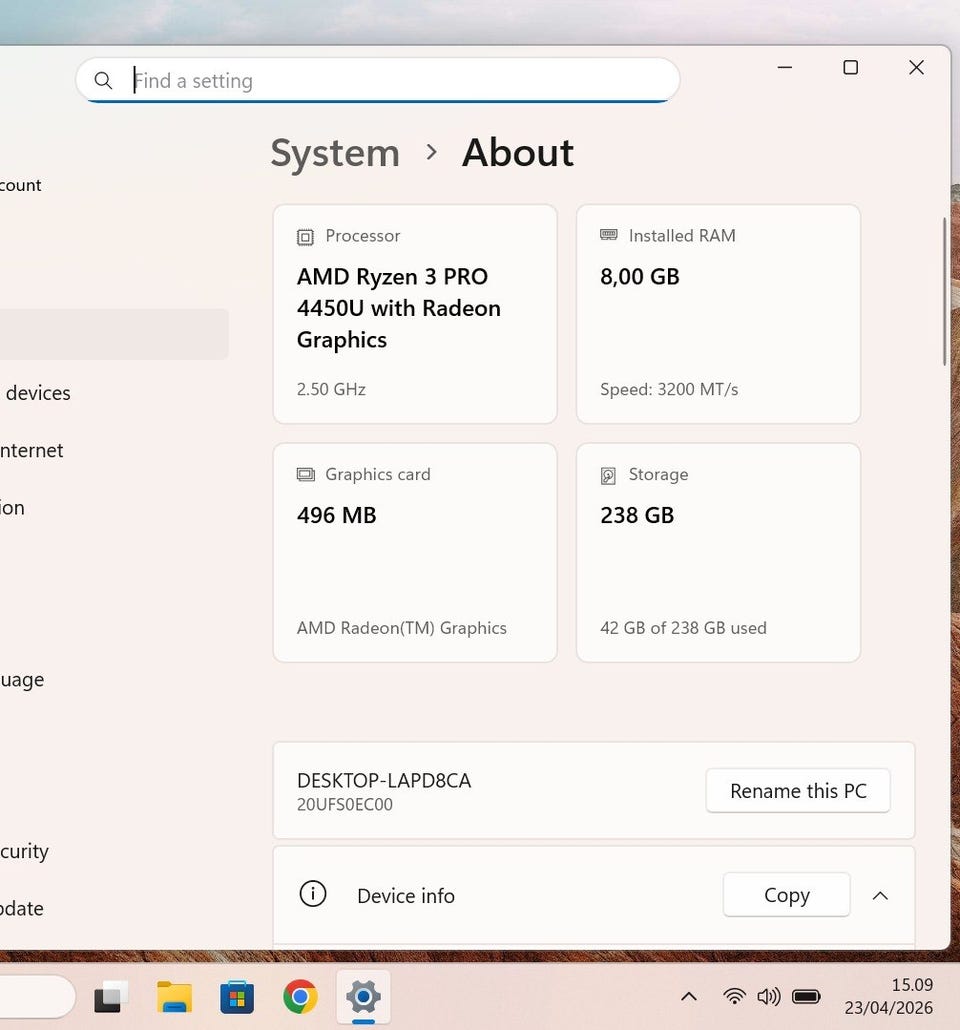Click the battery status tray icon
This screenshot has height=1030, width=960.
(x=806, y=996)
